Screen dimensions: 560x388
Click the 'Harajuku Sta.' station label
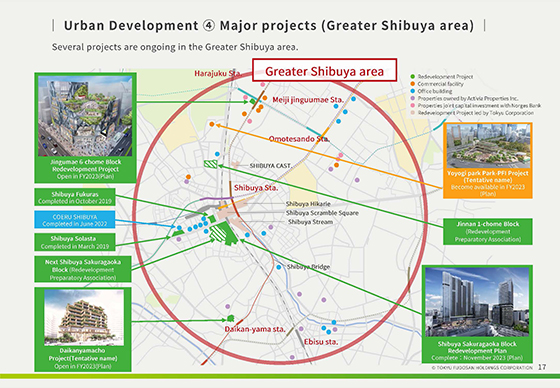click(x=218, y=73)
